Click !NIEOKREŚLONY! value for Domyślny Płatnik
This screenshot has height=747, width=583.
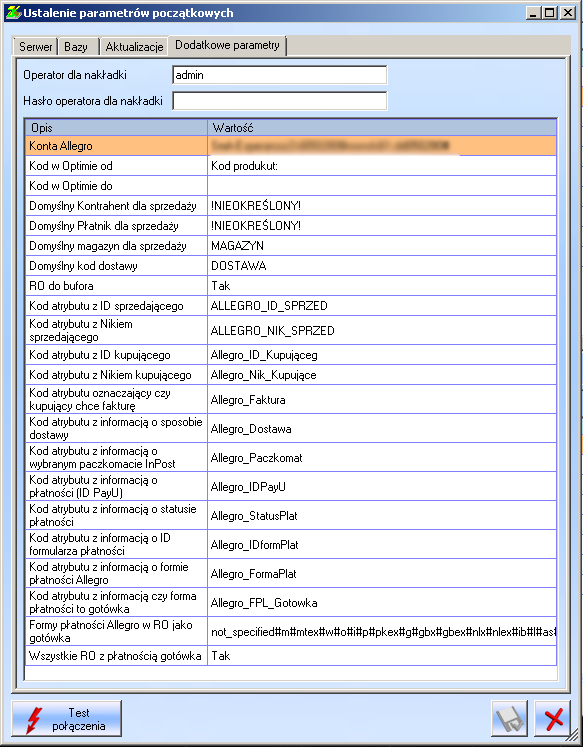382,226
